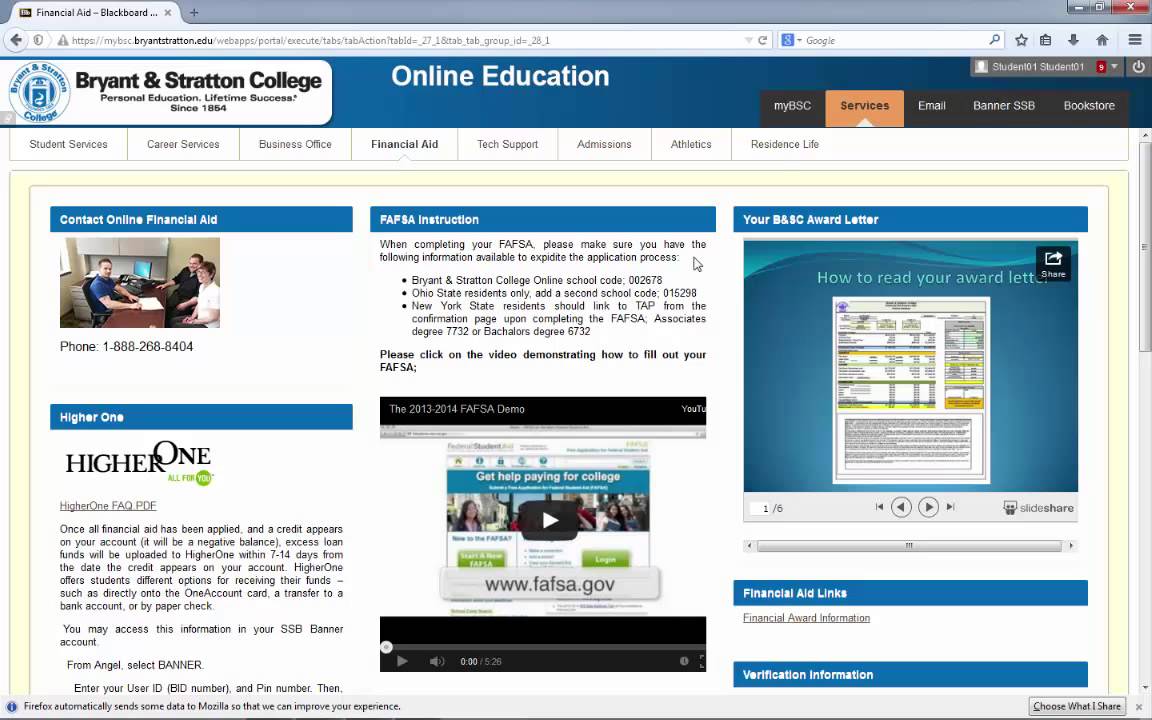Select the Services tab
1152x720 pixels.
pyautogui.click(x=865, y=106)
